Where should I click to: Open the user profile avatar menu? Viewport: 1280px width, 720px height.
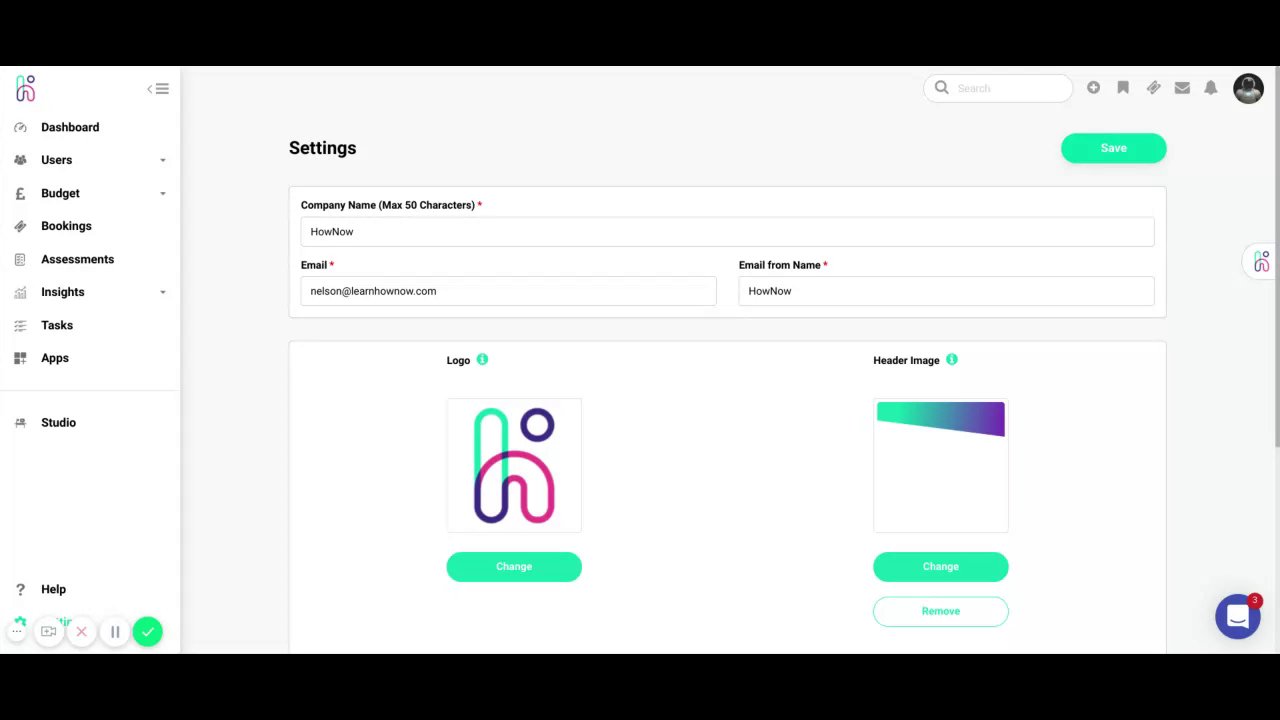click(1248, 88)
